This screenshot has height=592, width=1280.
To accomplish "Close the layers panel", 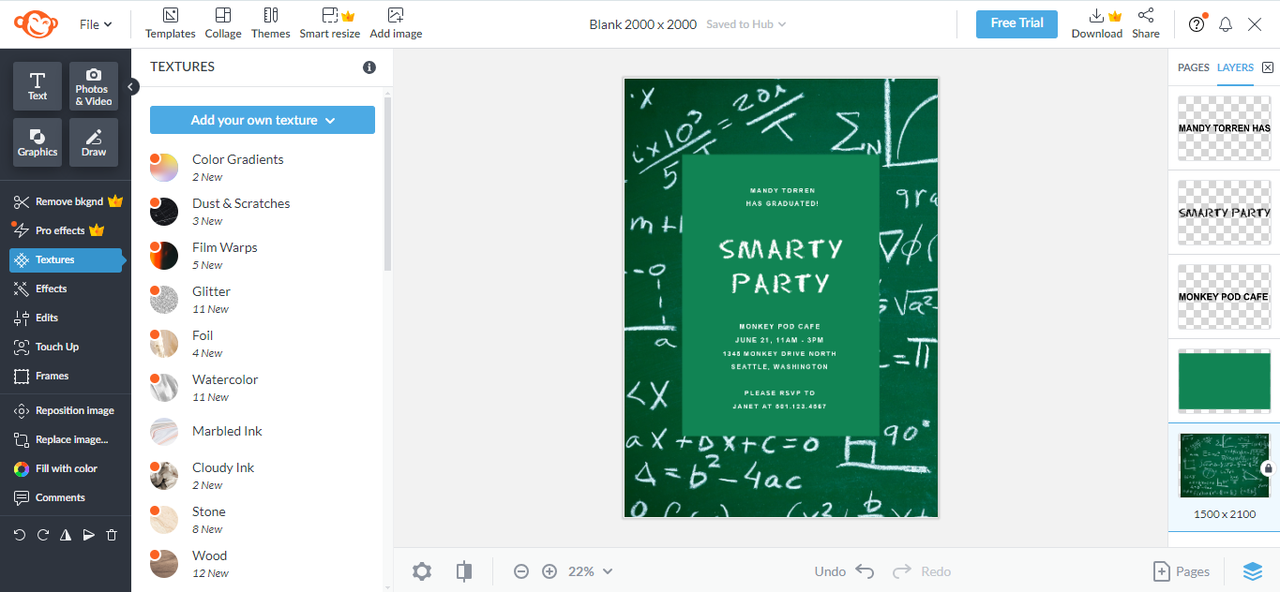I will 1268,67.
